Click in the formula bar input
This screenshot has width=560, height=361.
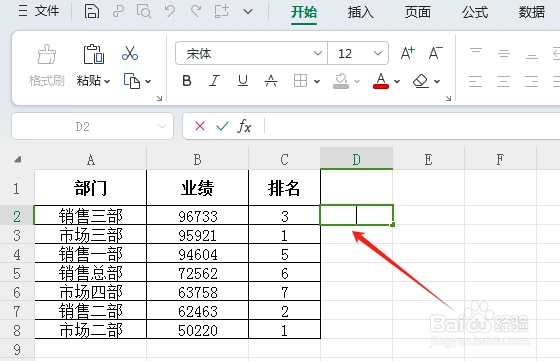pyautogui.click(x=411, y=126)
